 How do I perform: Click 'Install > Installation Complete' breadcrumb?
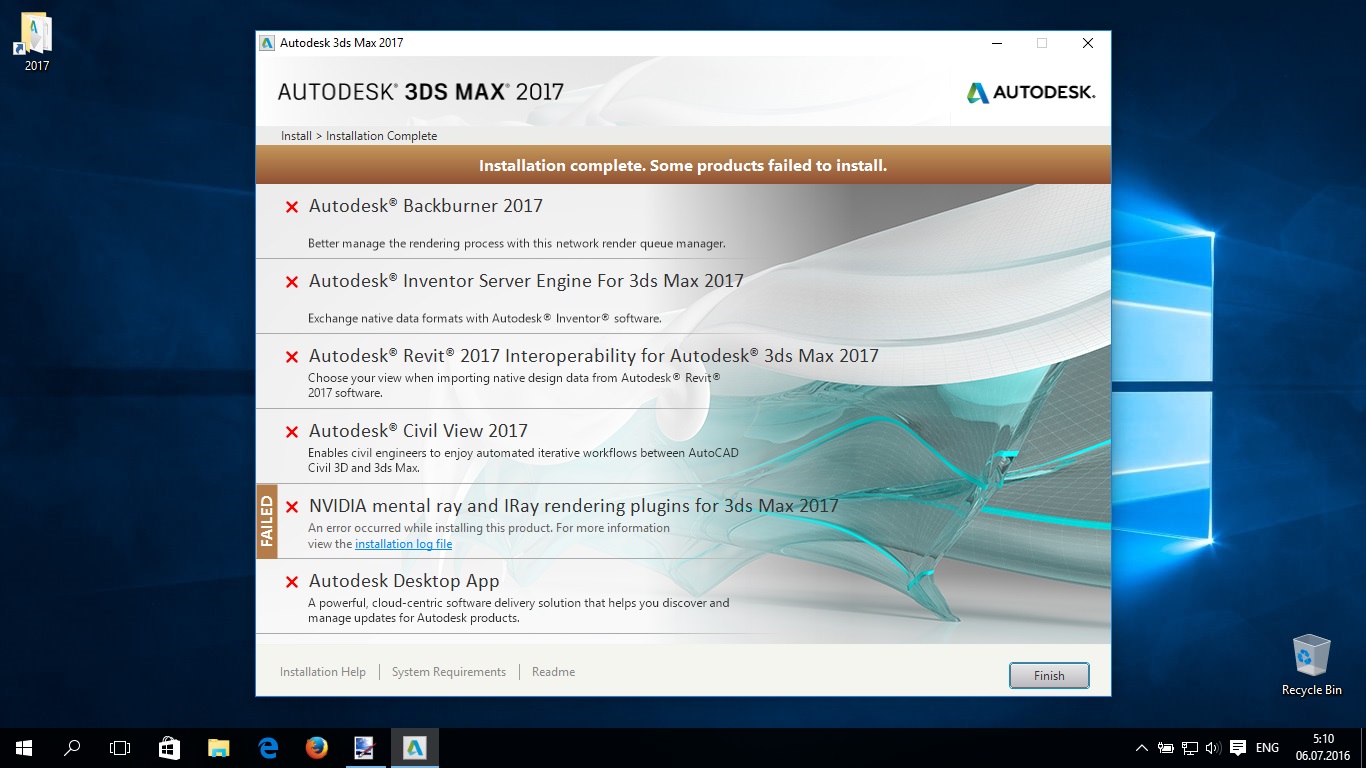point(359,136)
